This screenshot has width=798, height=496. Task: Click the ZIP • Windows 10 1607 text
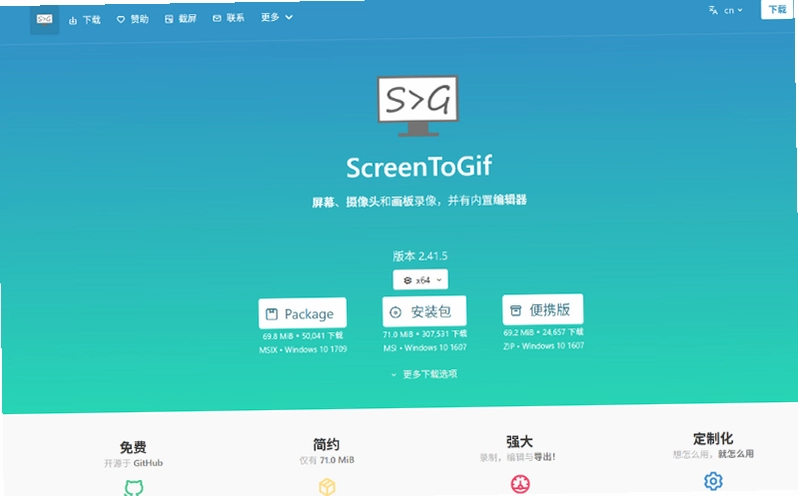(544, 346)
